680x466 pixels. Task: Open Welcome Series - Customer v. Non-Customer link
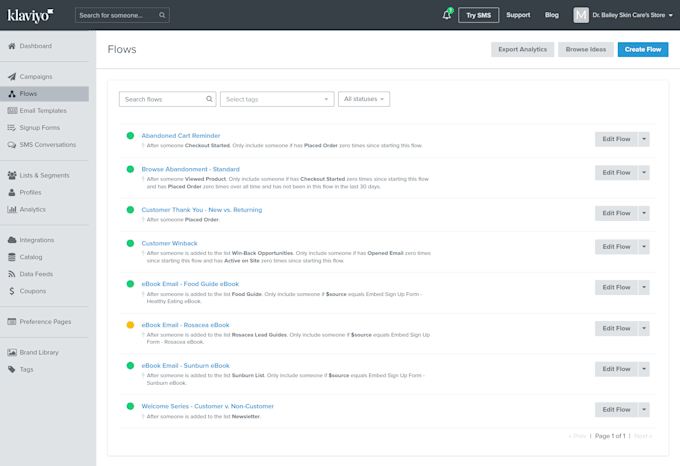pos(208,406)
